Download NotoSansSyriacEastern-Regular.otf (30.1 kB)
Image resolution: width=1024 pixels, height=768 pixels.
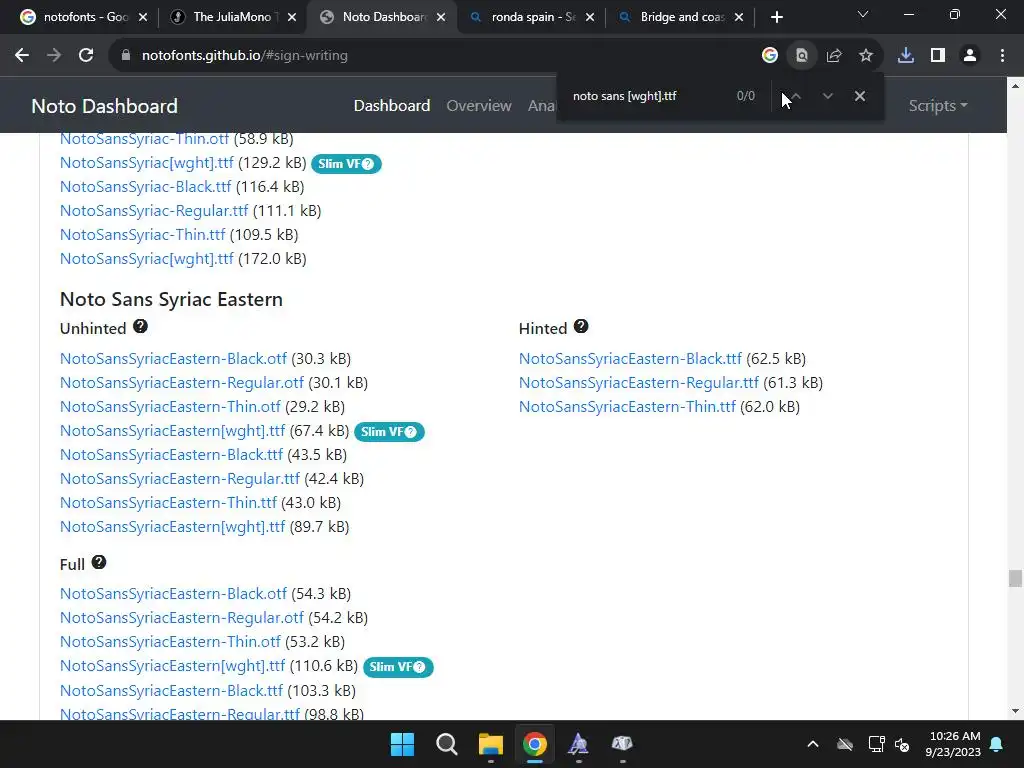tap(182, 383)
